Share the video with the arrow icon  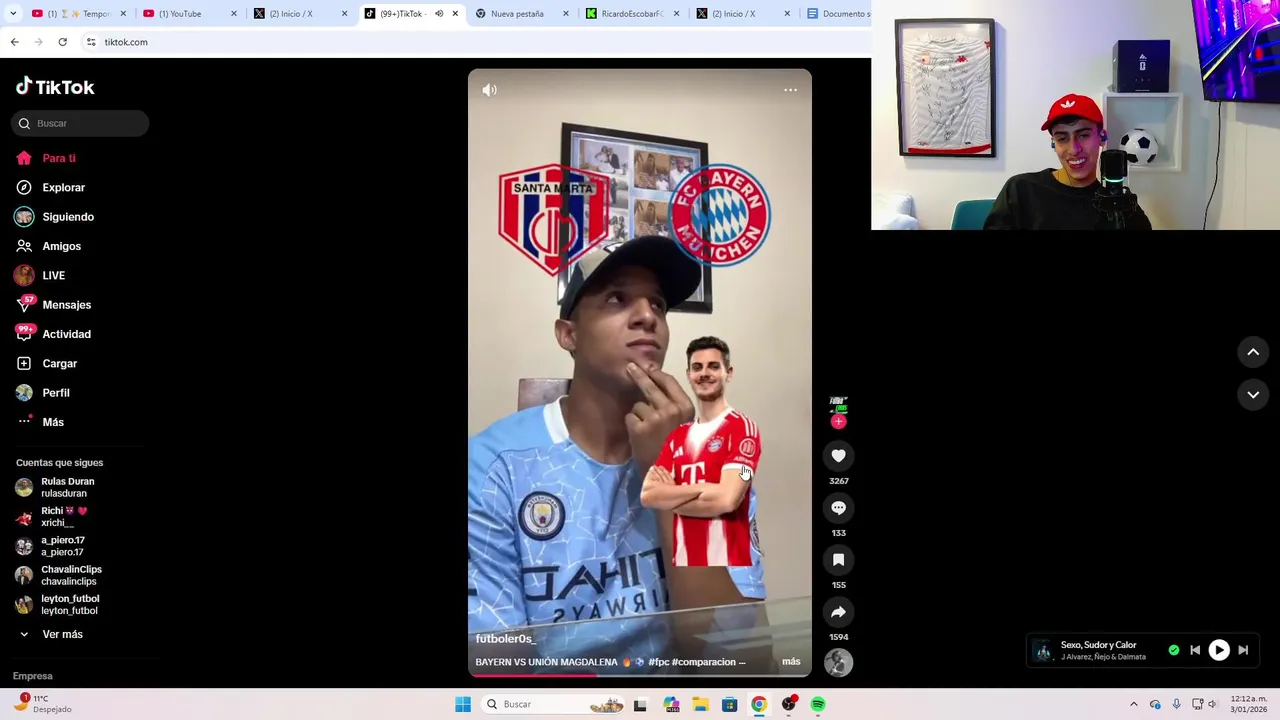coord(838,612)
